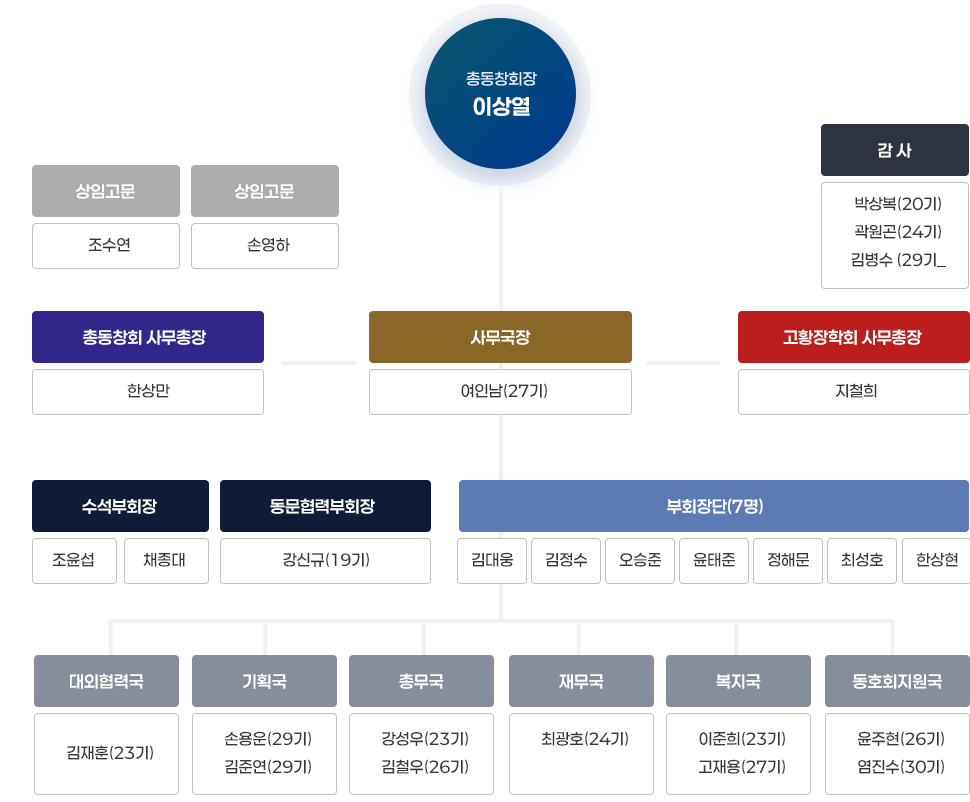This screenshot has height=802, width=970.
Task: Select the 대외협력국 department header
Action: click(x=106, y=681)
